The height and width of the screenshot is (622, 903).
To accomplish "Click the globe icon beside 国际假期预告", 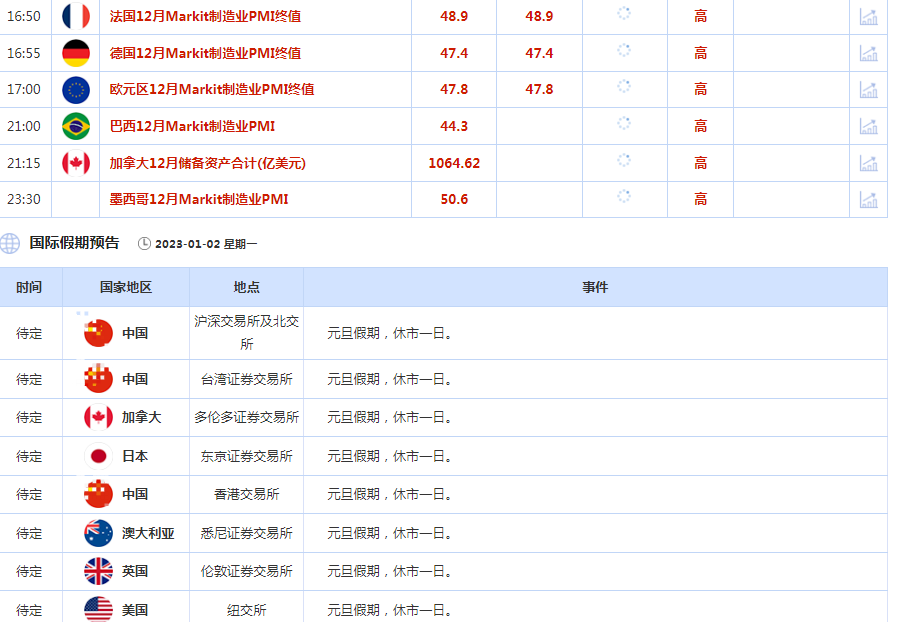I will click(x=10, y=243).
